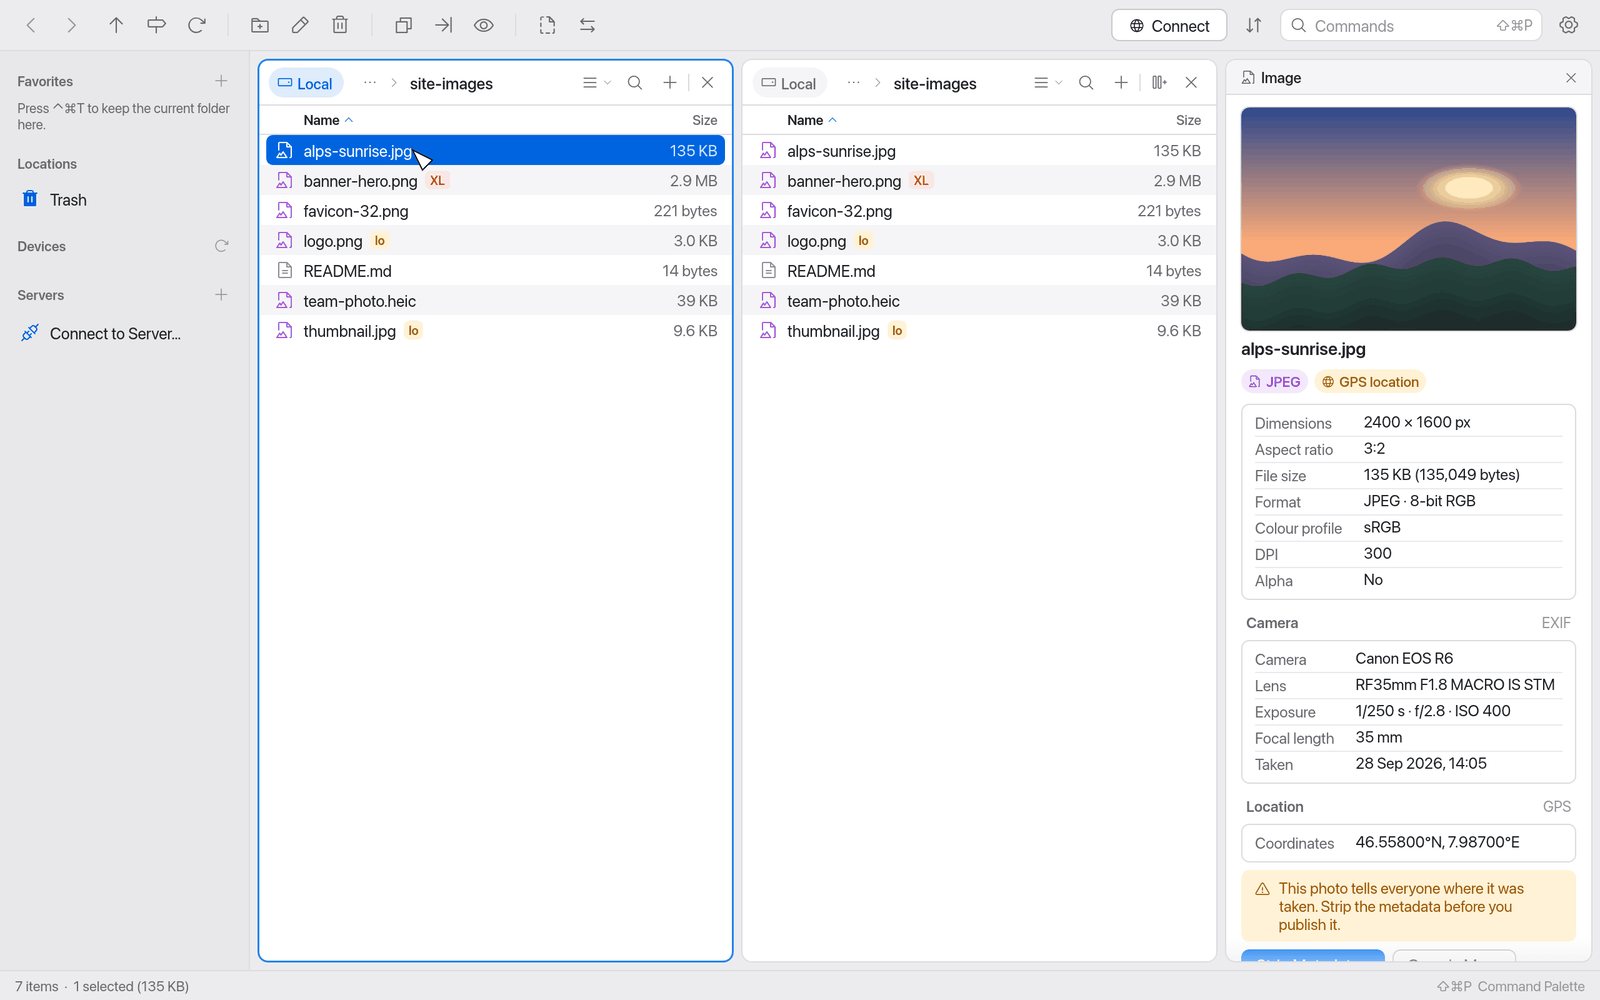Toggle the eye preview icon
The height and width of the screenshot is (1000, 1600).
[484, 25]
